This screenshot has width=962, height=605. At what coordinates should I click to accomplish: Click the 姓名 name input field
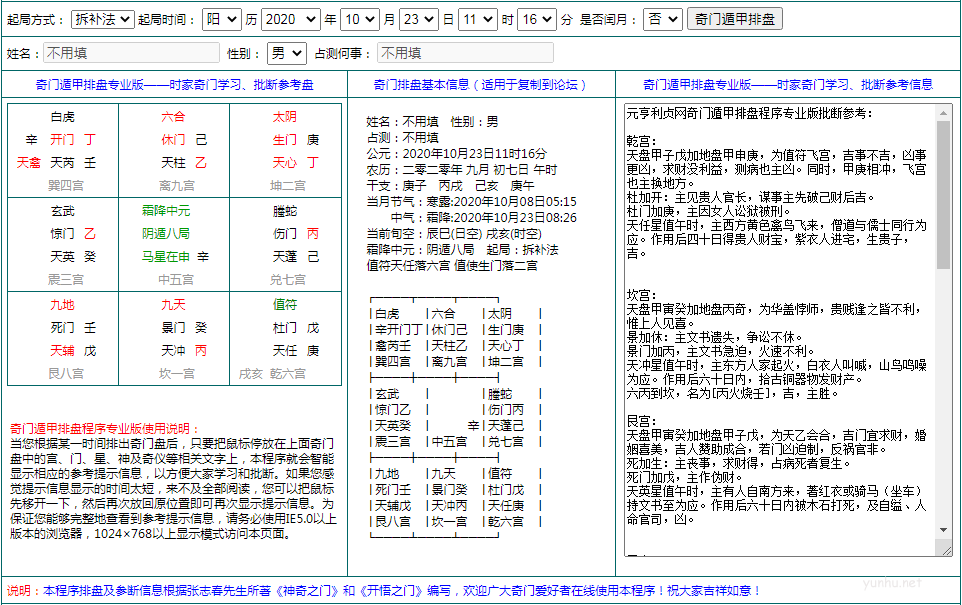tap(130, 52)
